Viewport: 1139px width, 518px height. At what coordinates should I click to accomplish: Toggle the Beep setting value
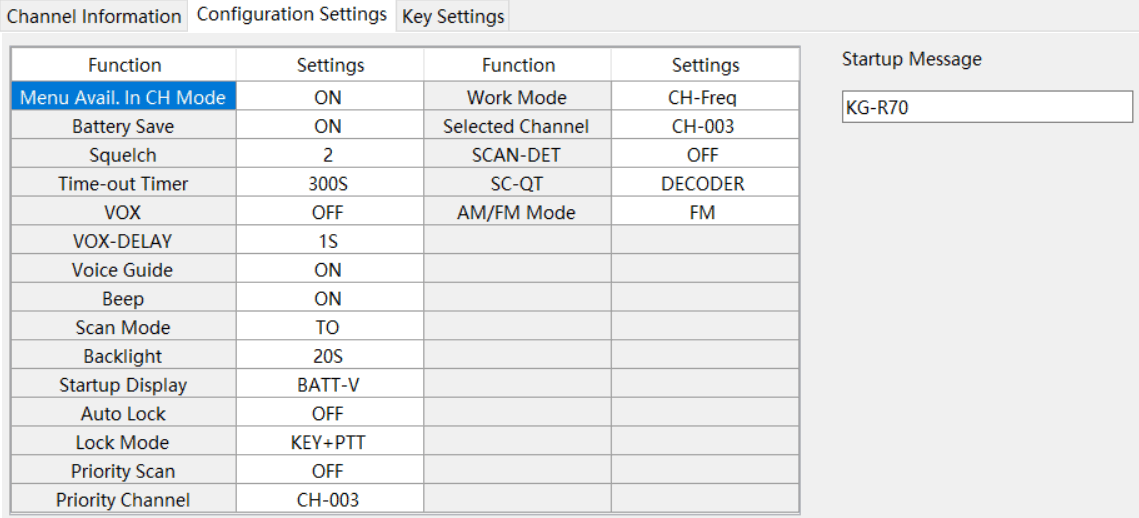click(x=329, y=299)
